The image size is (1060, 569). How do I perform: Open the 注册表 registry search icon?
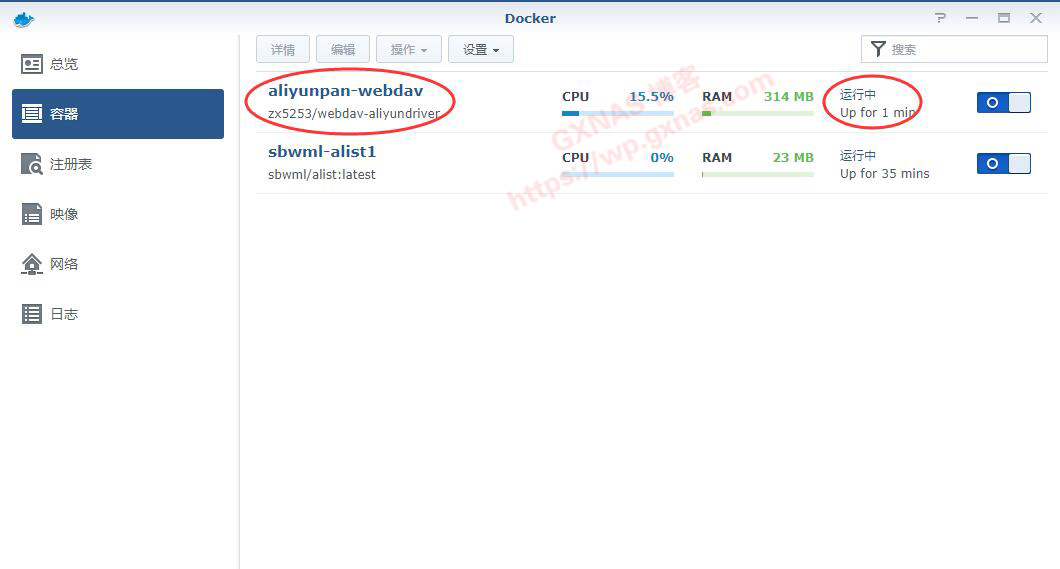32,164
